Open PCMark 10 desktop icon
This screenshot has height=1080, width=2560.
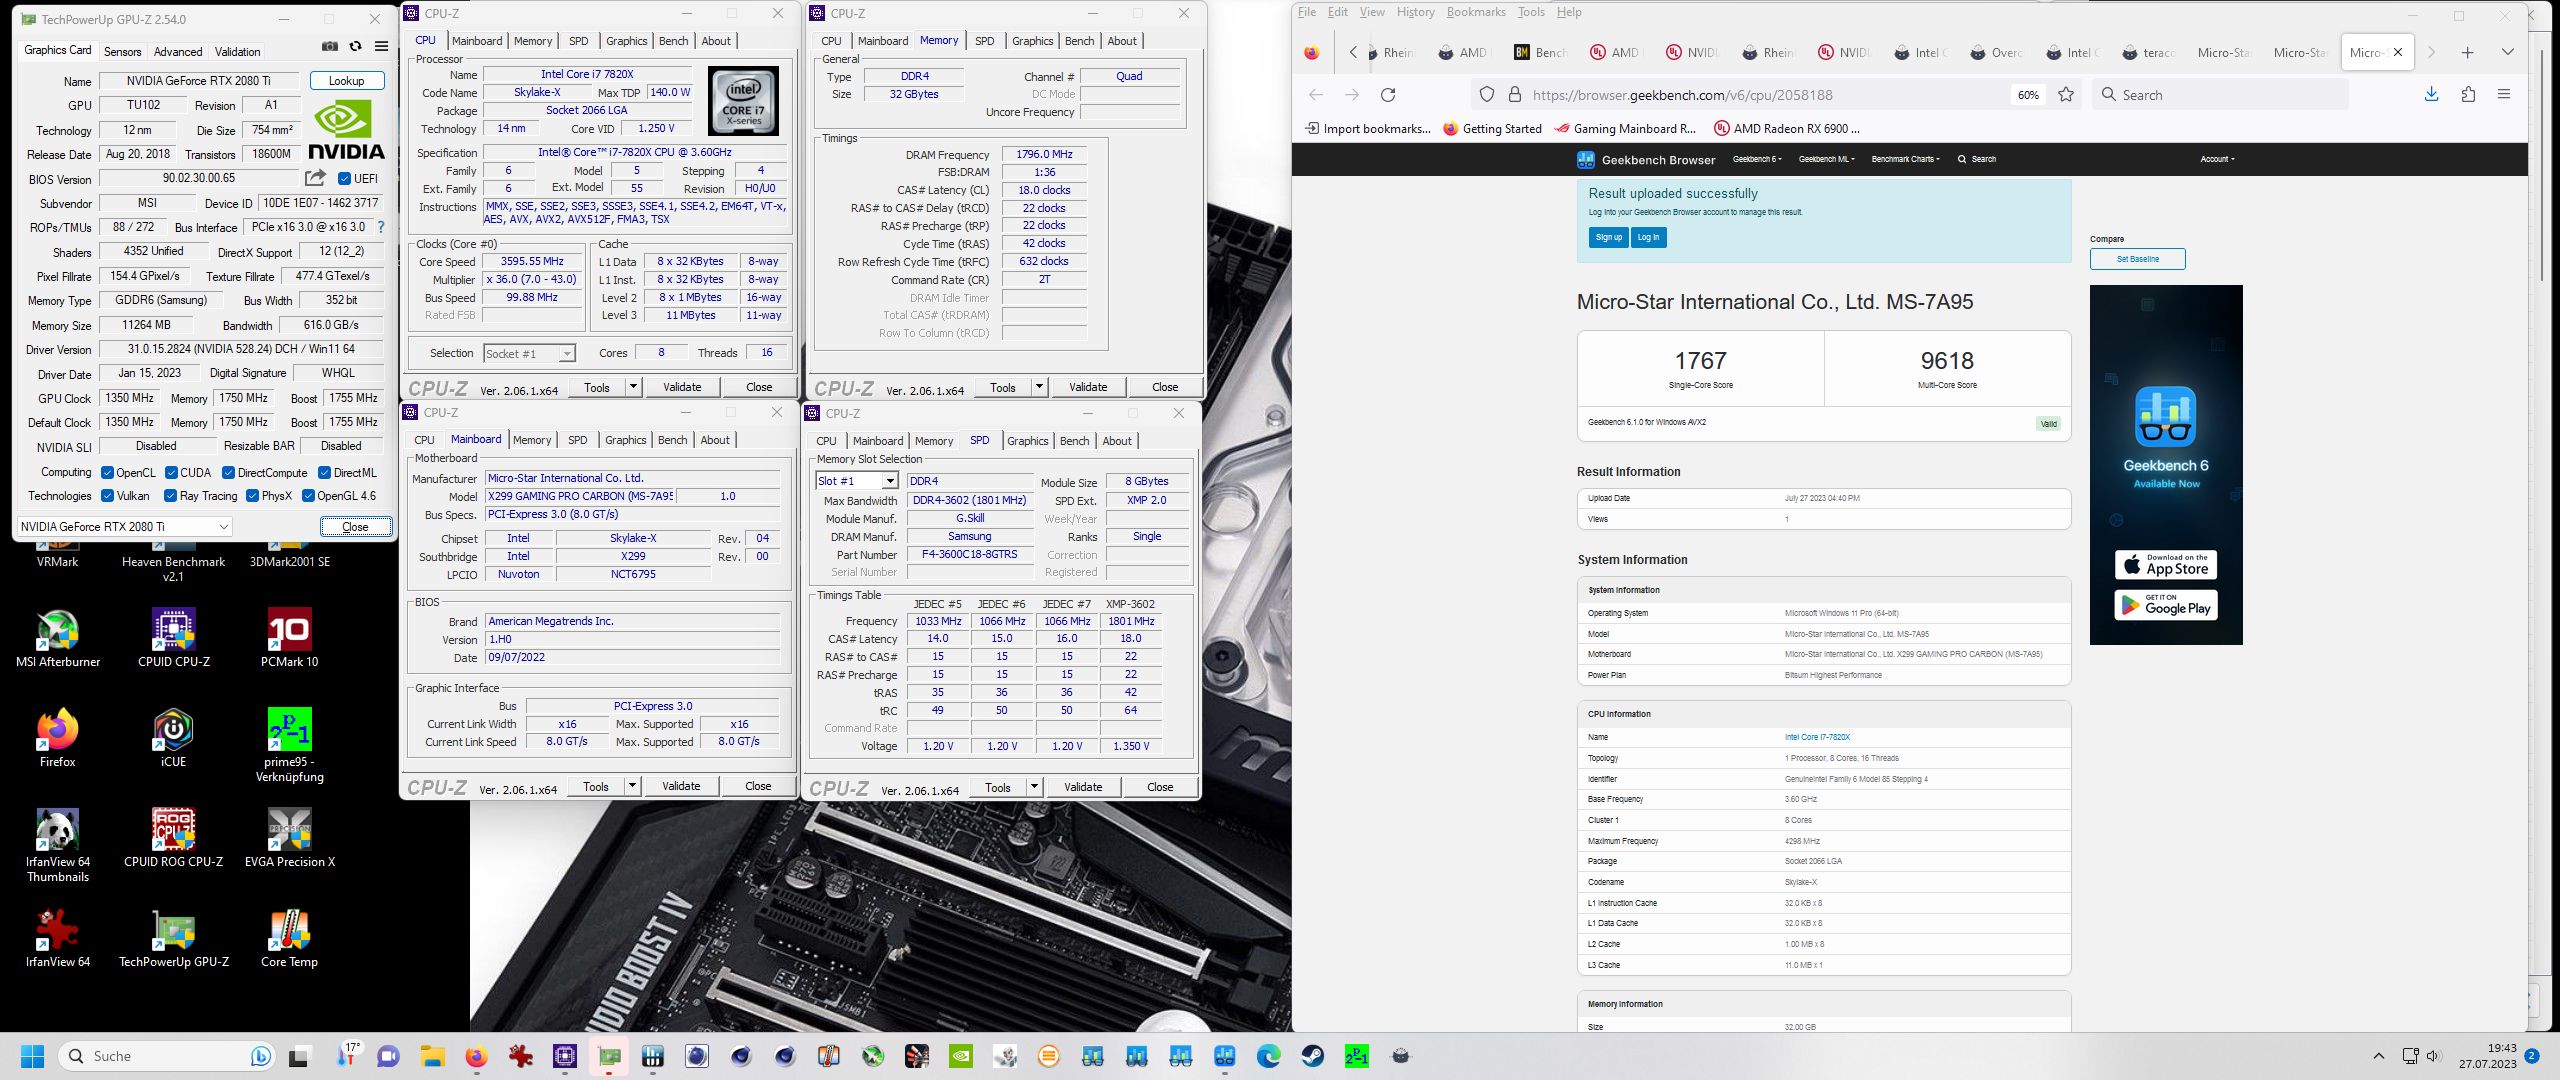coord(289,638)
